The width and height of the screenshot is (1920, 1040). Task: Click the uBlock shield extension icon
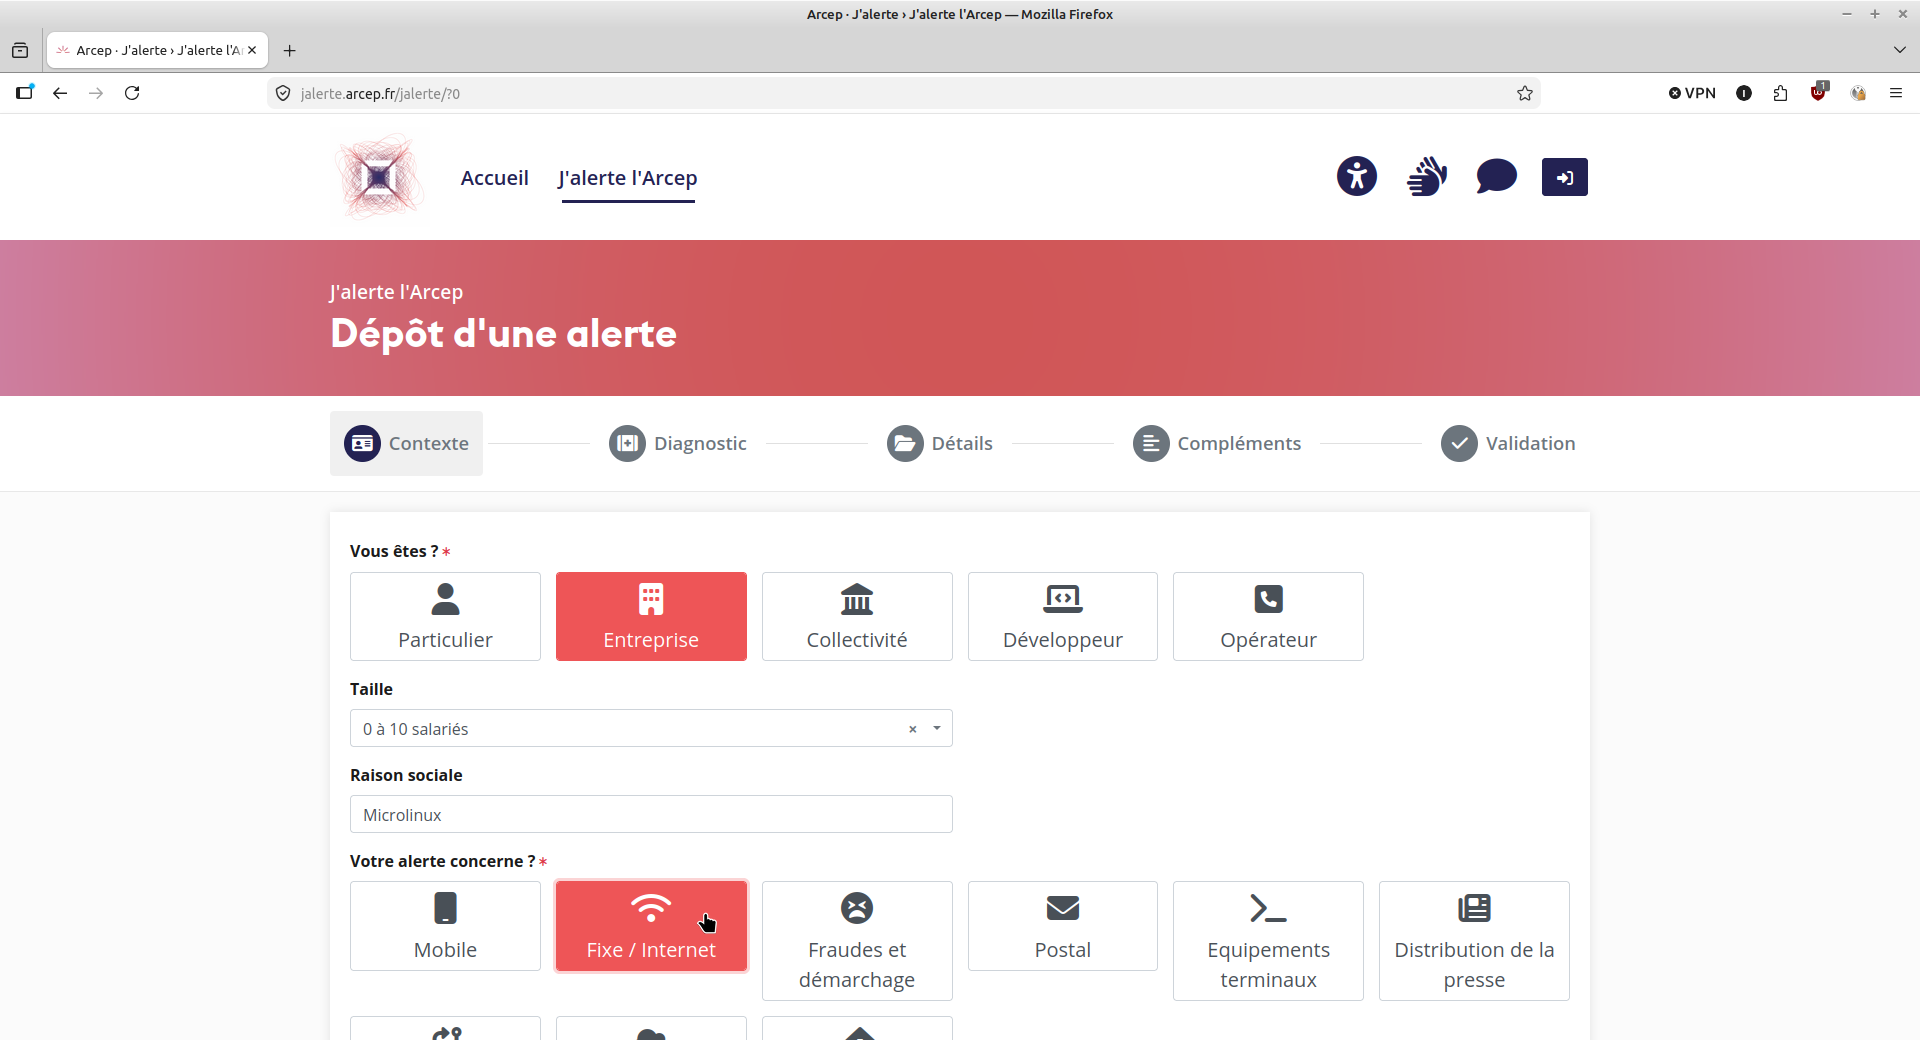tap(1819, 92)
